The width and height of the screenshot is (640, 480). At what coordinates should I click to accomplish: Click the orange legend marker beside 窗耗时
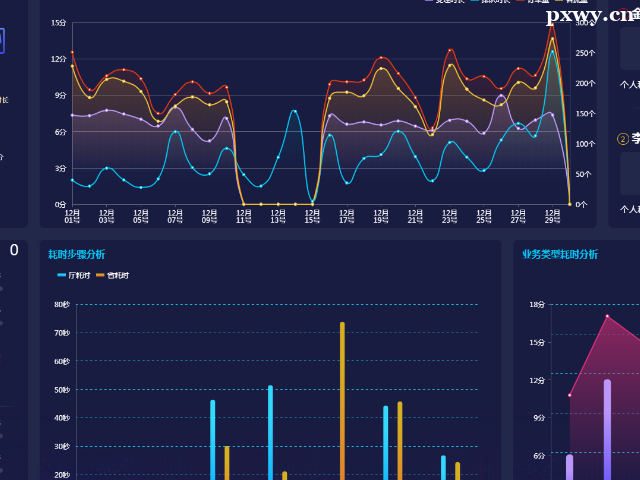pyautogui.click(x=100, y=275)
